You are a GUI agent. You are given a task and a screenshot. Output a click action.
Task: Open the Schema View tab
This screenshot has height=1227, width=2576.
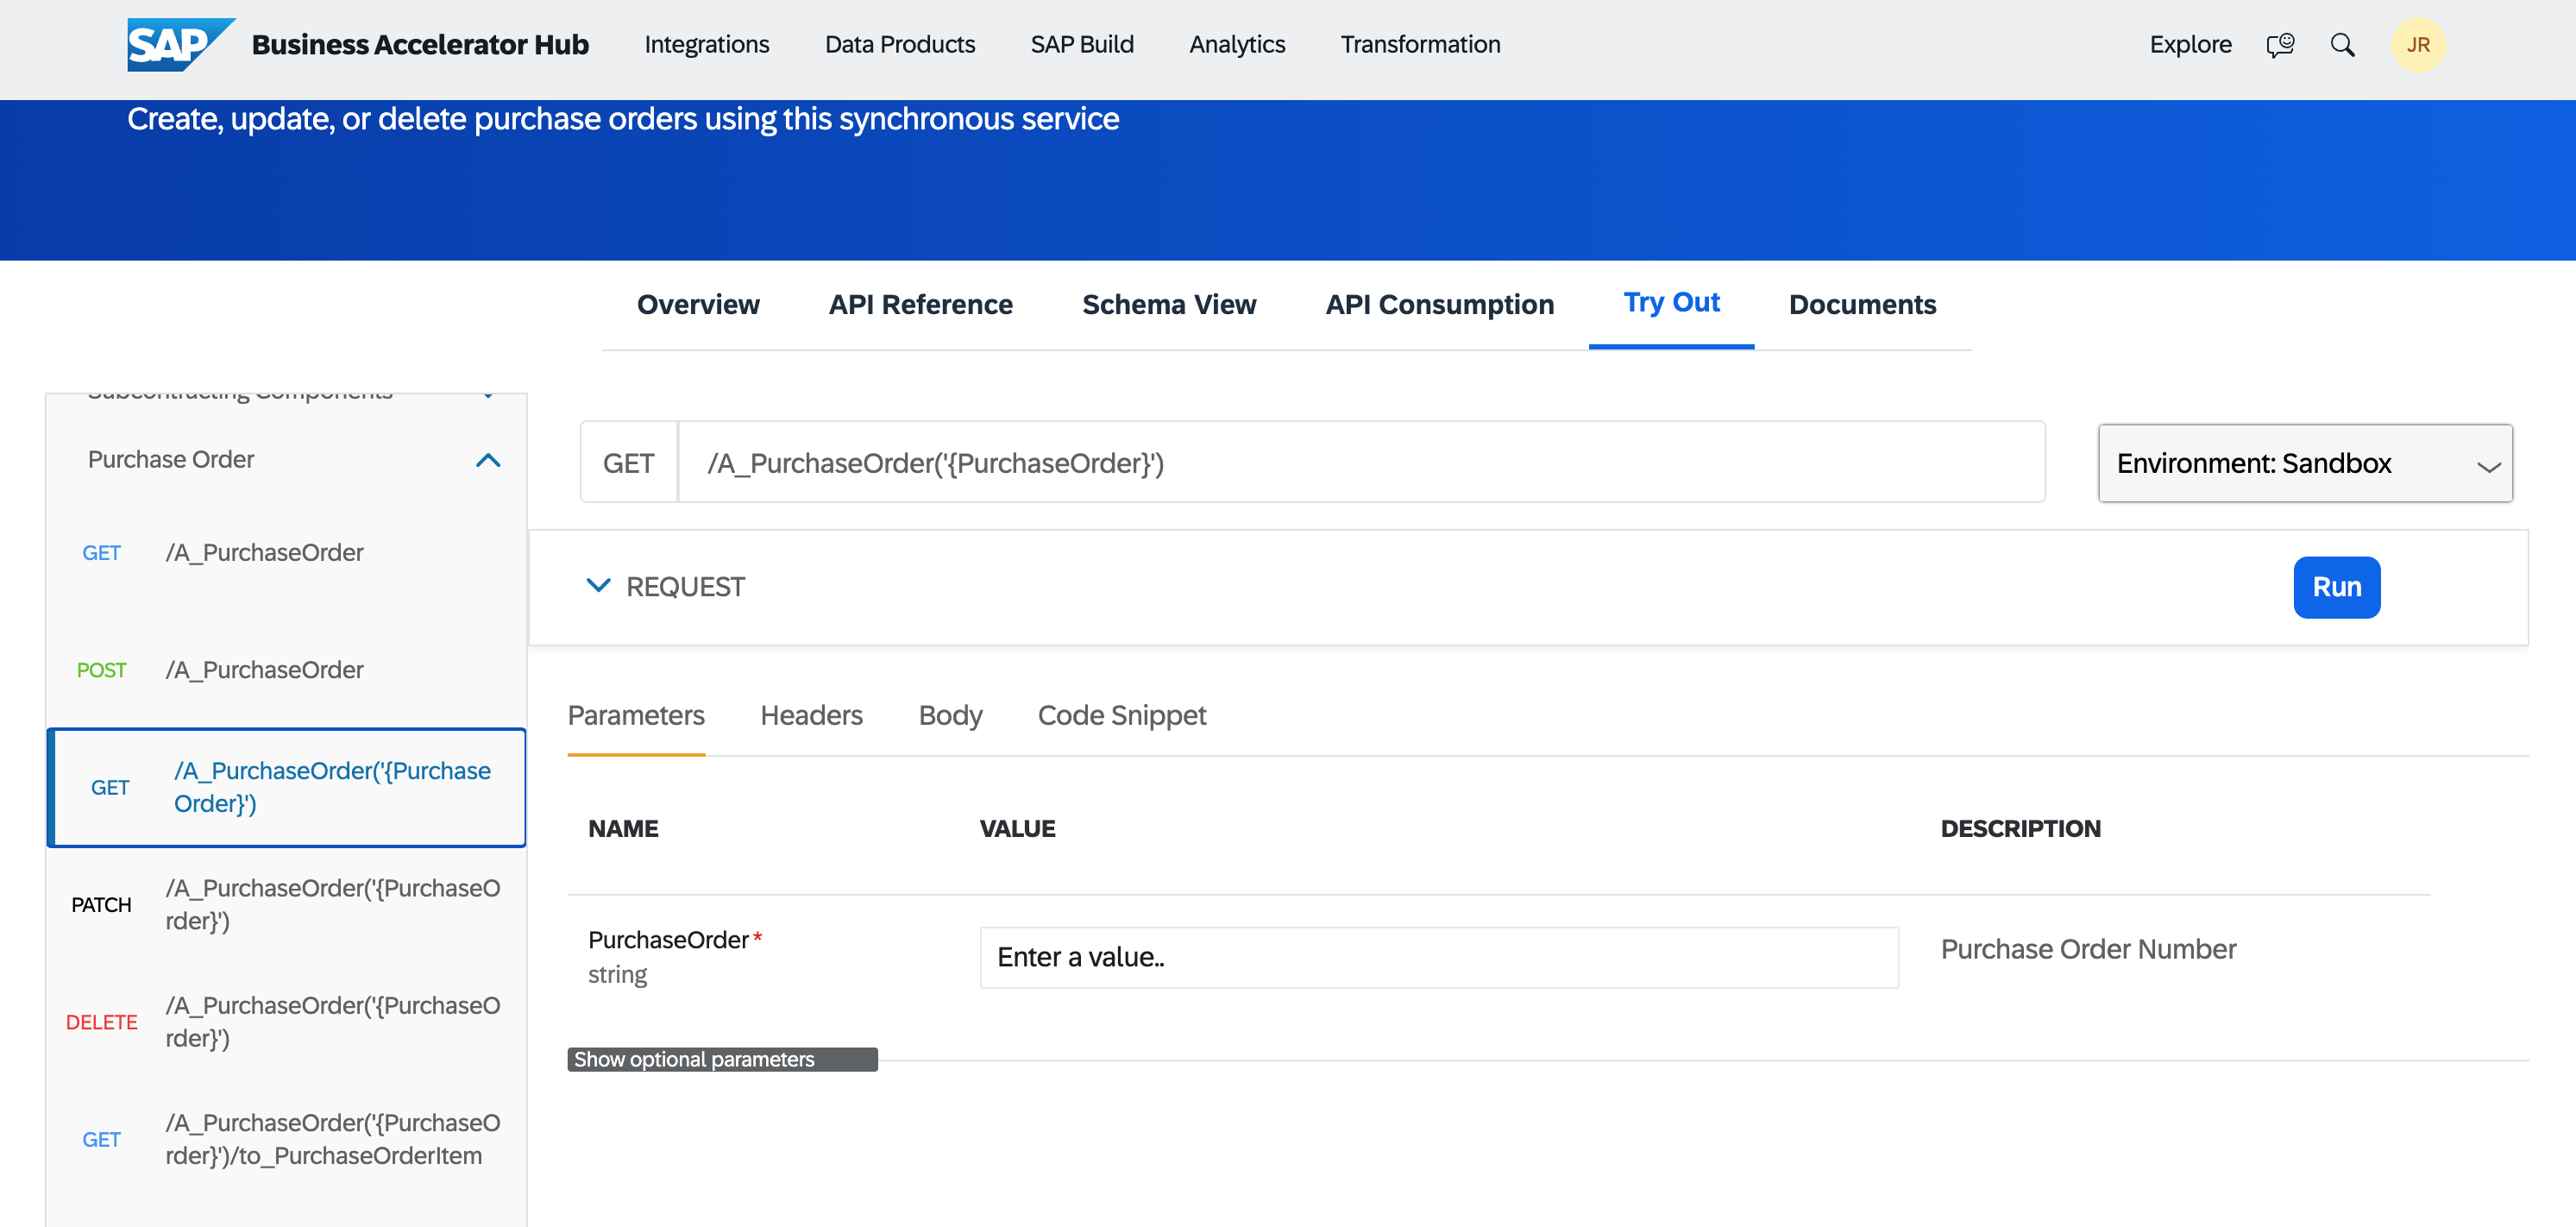pos(1168,304)
